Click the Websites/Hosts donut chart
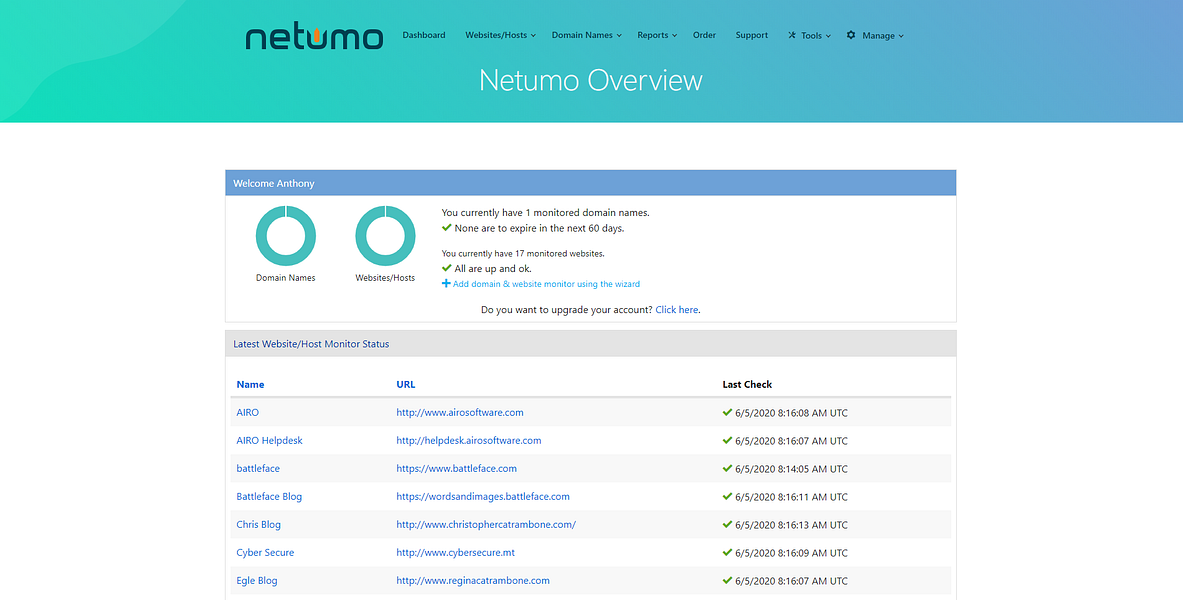Image resolution: width=1183 pixels, height=600 pixels. click(x=386, y=235)
